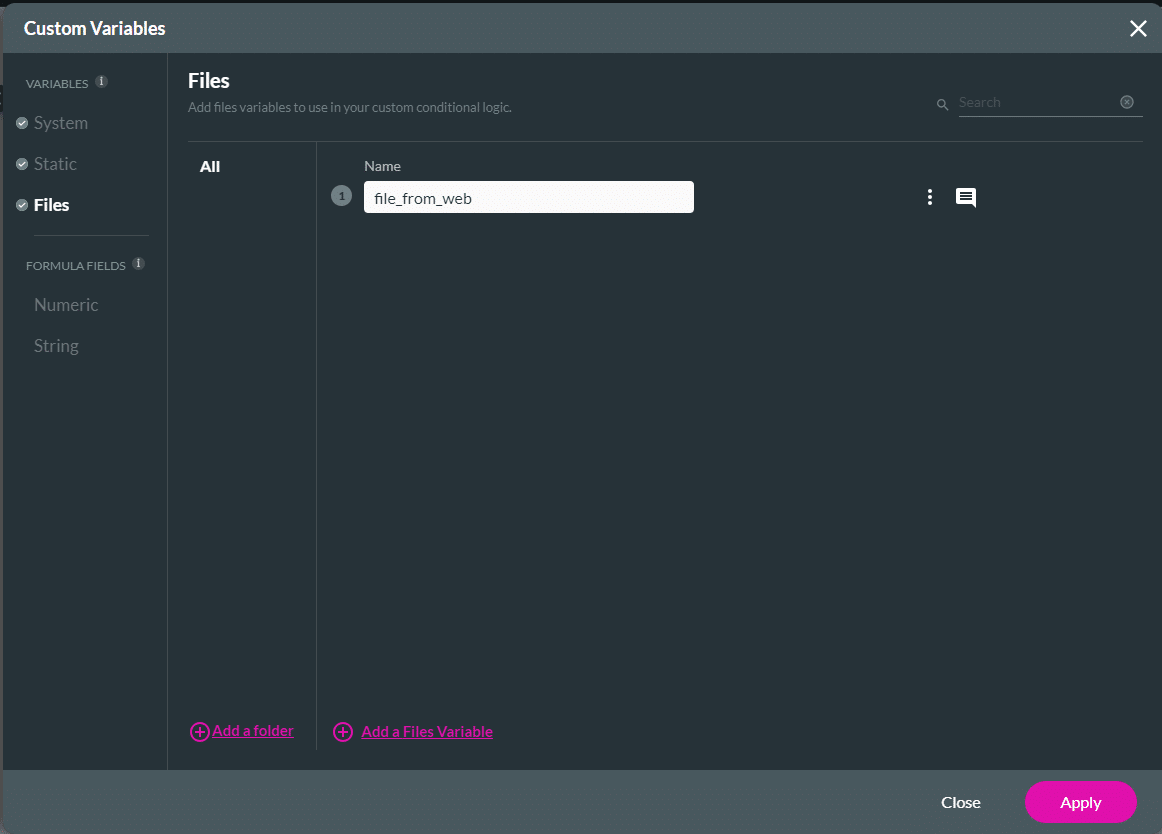This screenshot has height=834, width=1162.
Task: Click the info icon beside VARIABLES
Action: pyautogui.click(x=102, y=82)
